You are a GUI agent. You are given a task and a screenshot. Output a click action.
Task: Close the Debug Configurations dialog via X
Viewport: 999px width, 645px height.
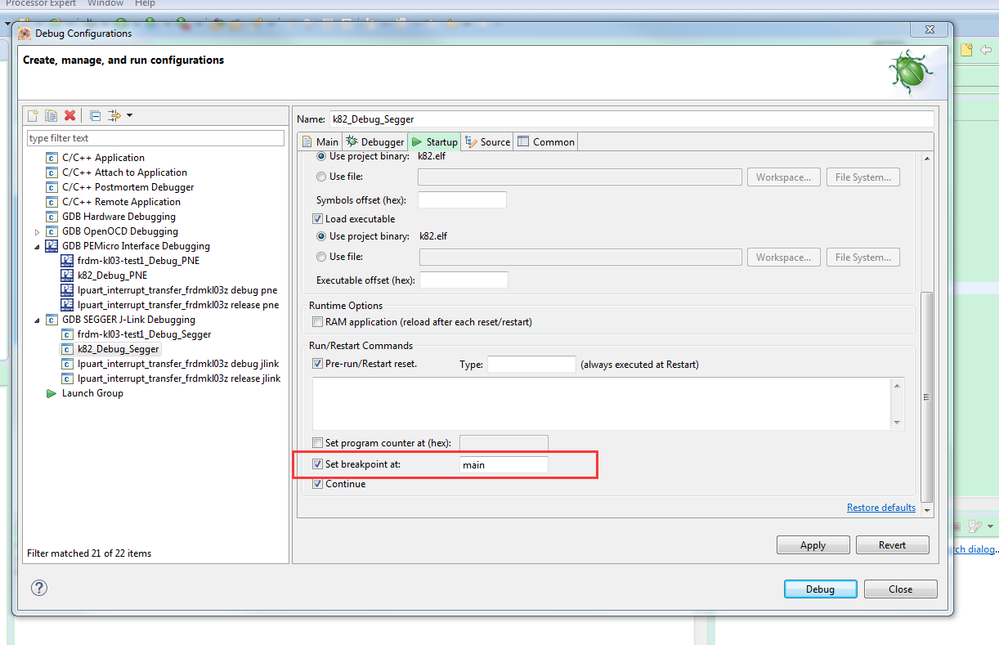tap(930, 29)
